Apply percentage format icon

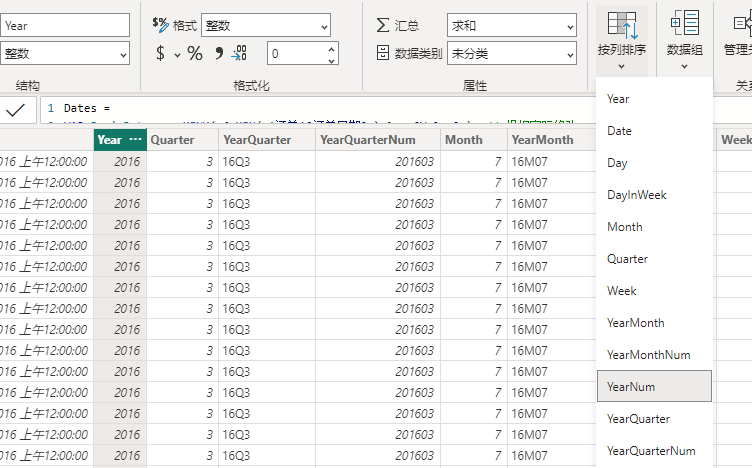(195, 53)
